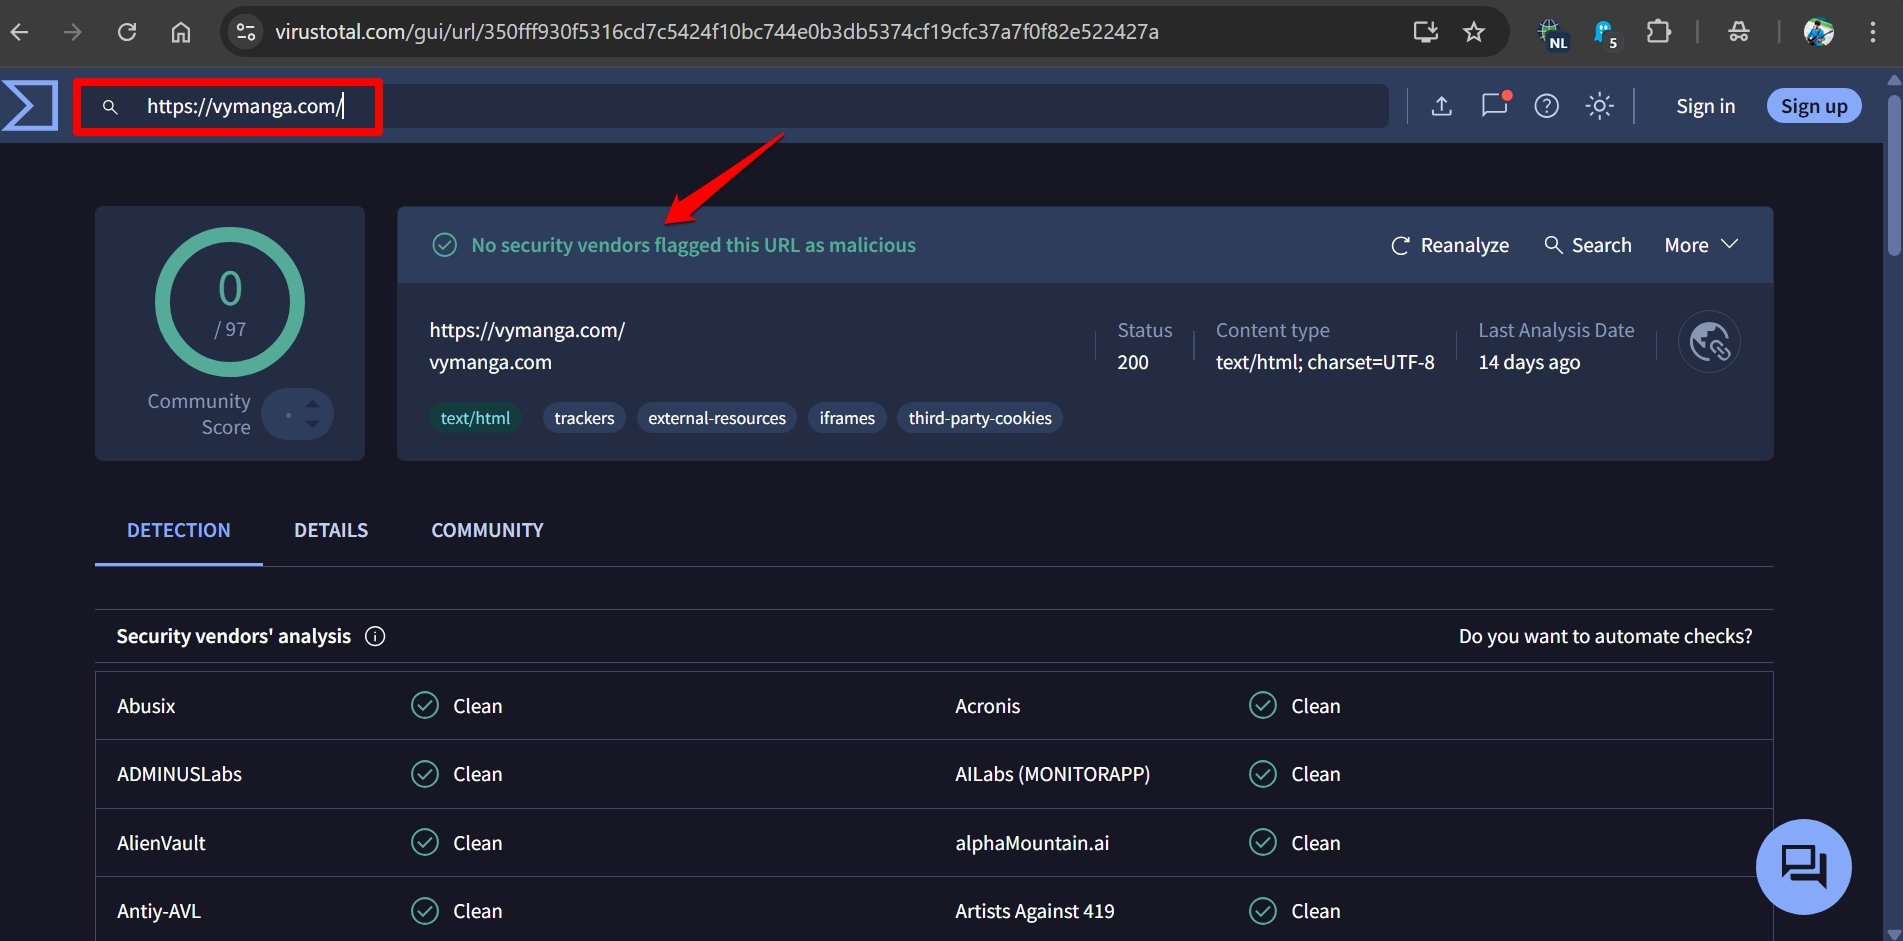Click the Abusix vendor name
This screenshot has width=1903, height=941.
pyautogui.click(x=146, y=706)
